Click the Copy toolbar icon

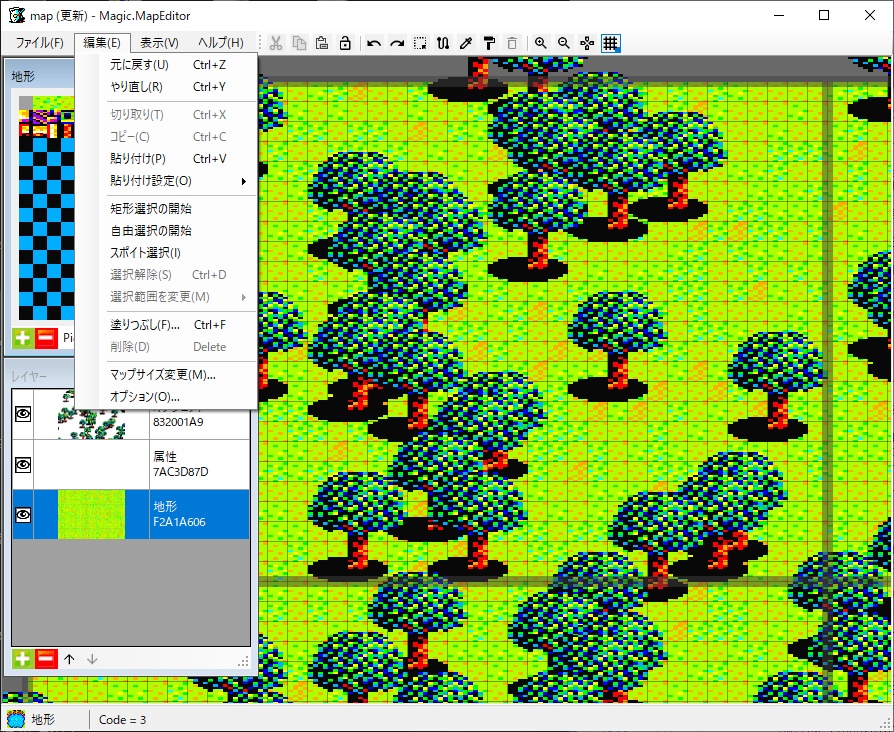(x=299, y=43)
